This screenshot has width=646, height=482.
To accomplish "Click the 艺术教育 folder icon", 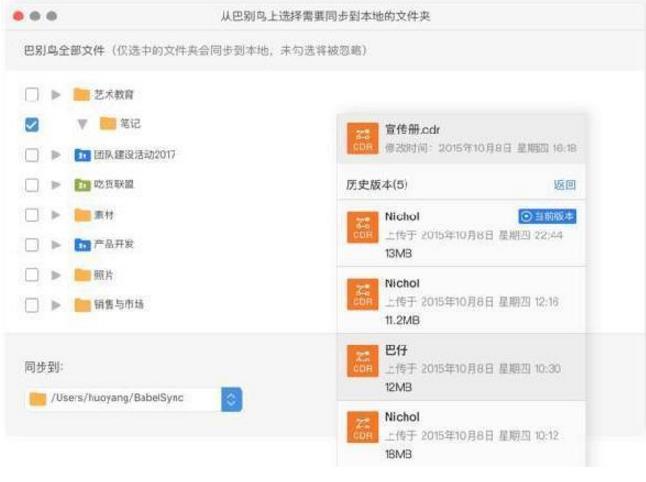I will 81,95.
